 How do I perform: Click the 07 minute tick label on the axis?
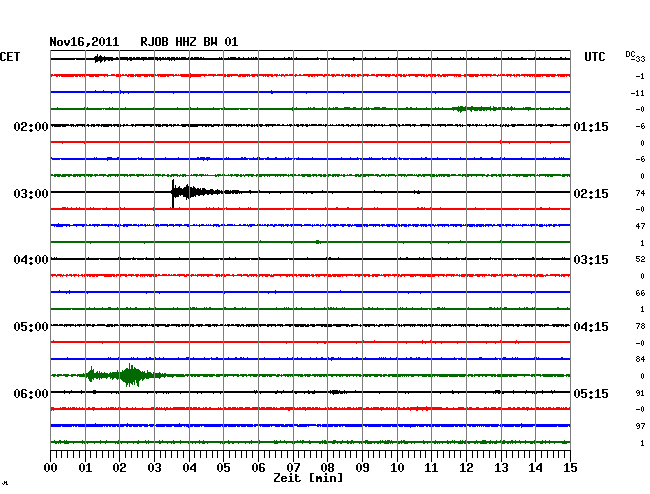(x=293, y=467)
